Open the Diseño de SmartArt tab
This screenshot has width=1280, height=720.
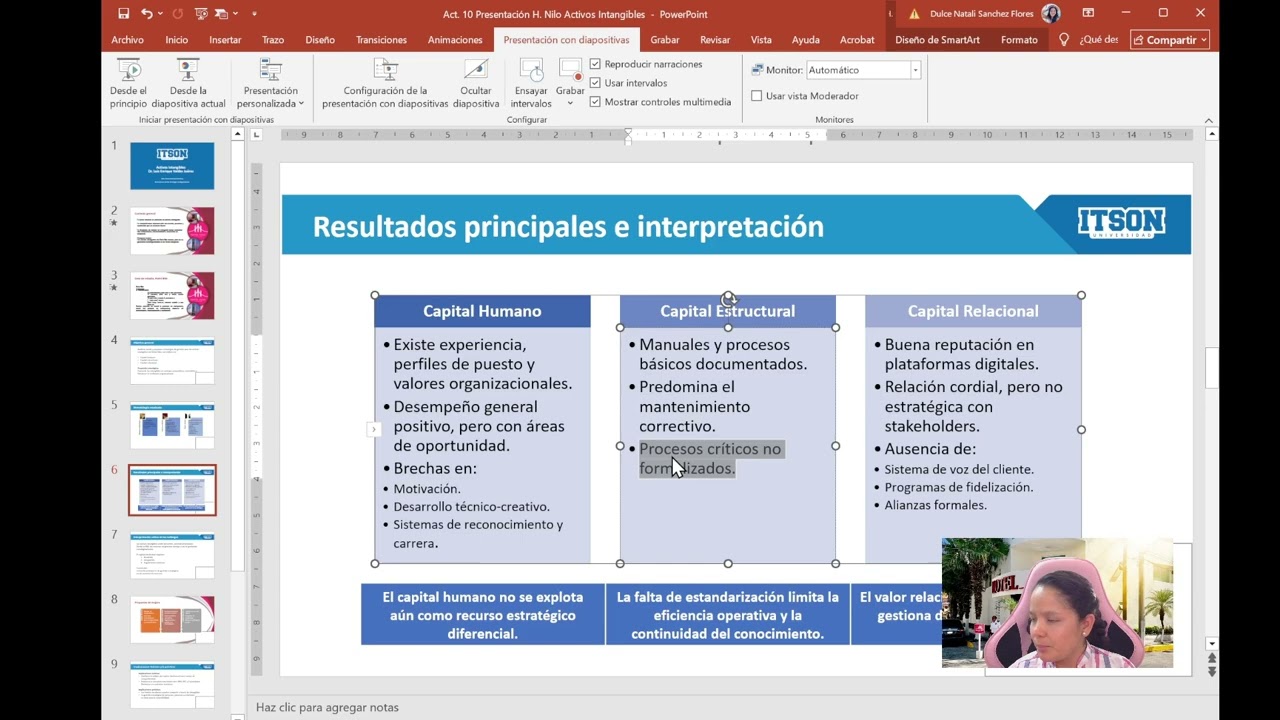pyautogui.click(x=937, y=40)
